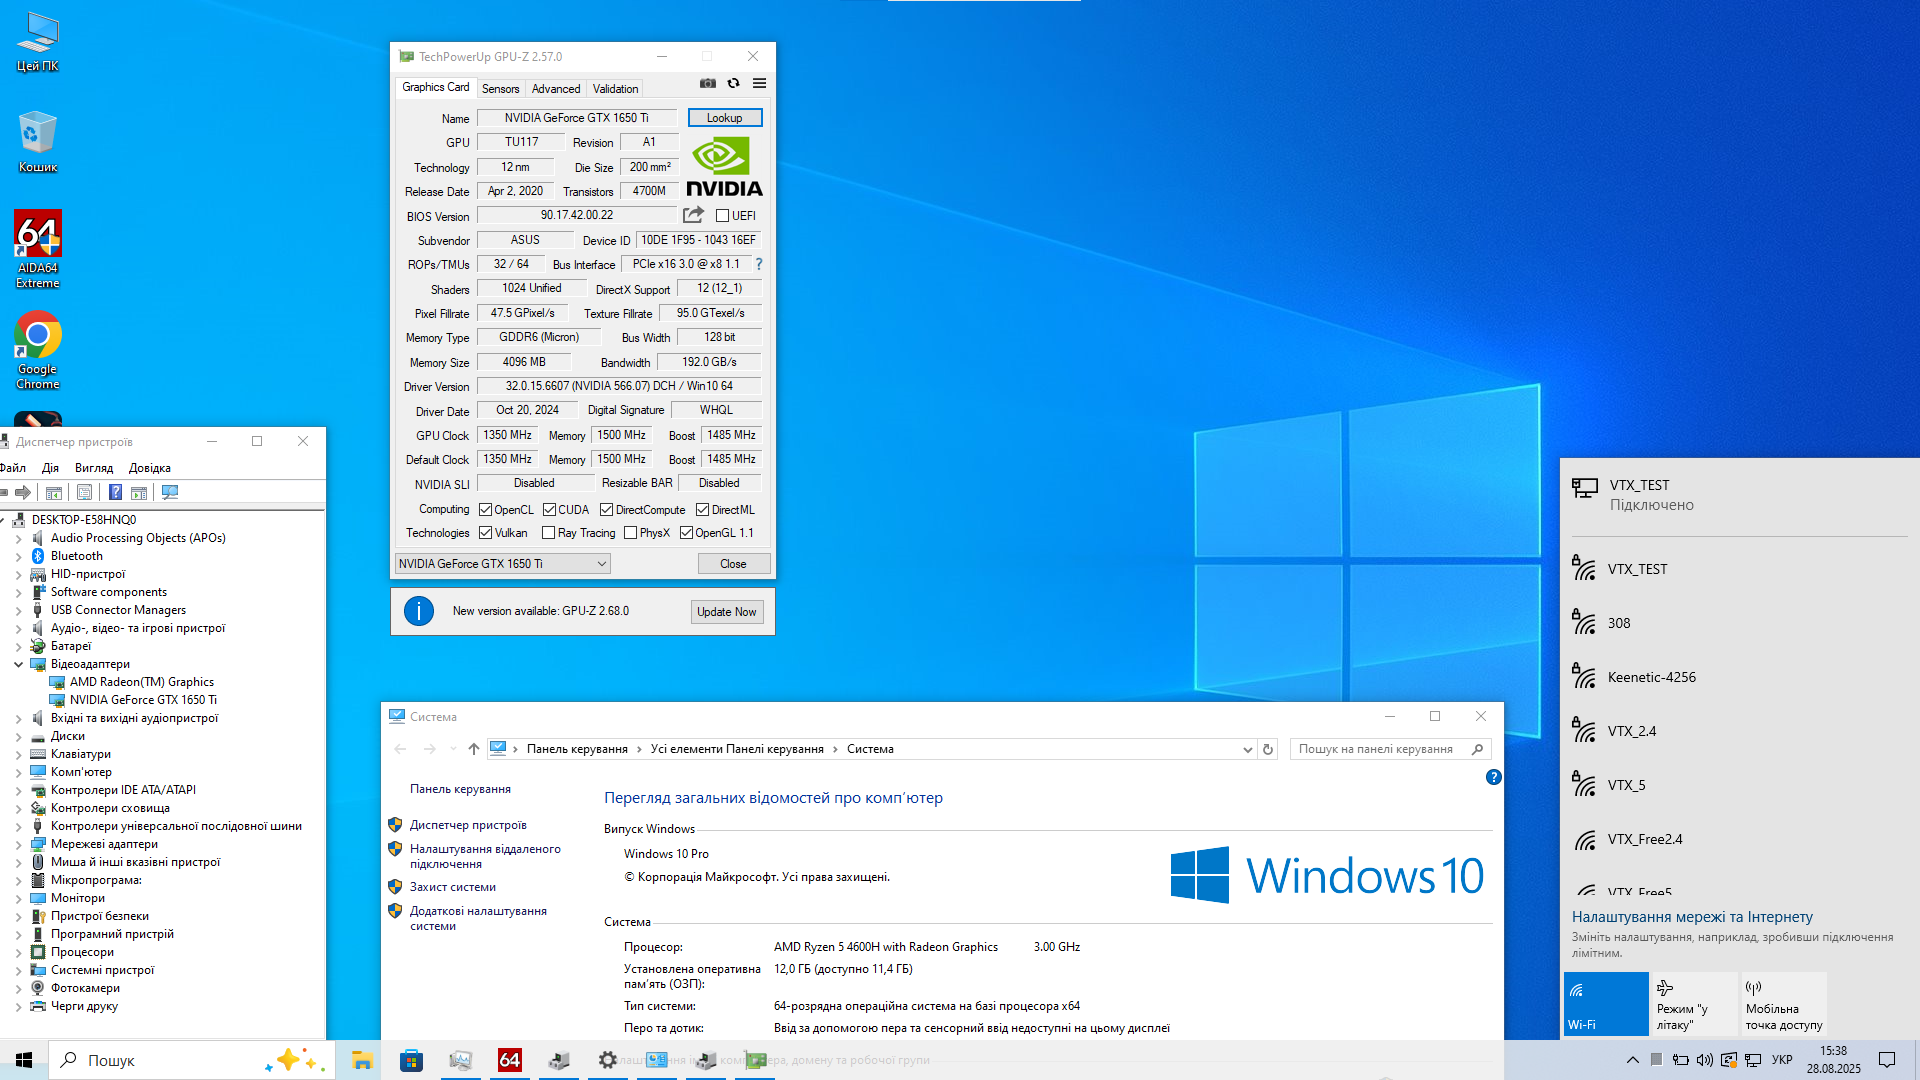Open the Вигляд menu in Device Manager

coord(94,468)
